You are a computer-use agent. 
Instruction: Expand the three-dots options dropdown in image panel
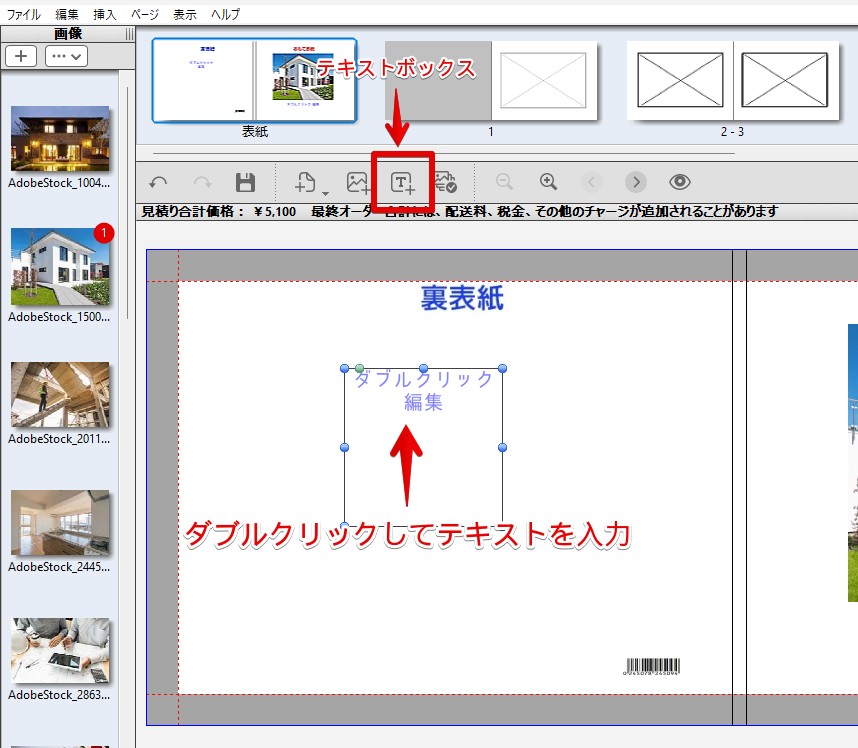point(66,56)
